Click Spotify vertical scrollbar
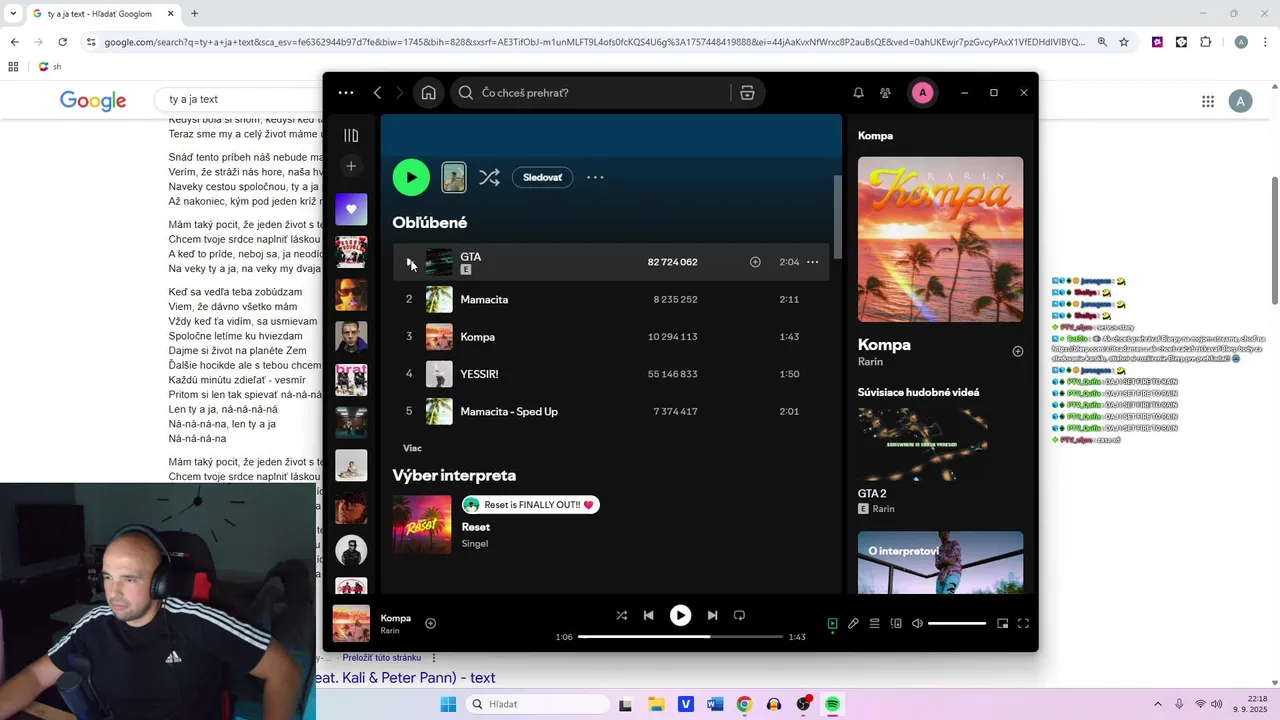 837,218
